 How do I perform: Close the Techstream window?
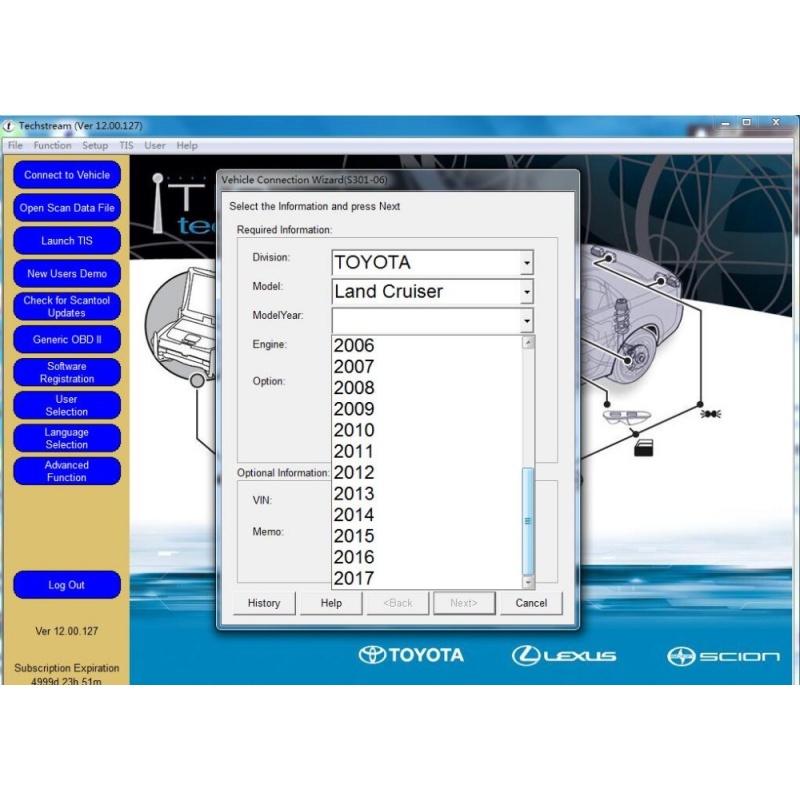[776, 122]
